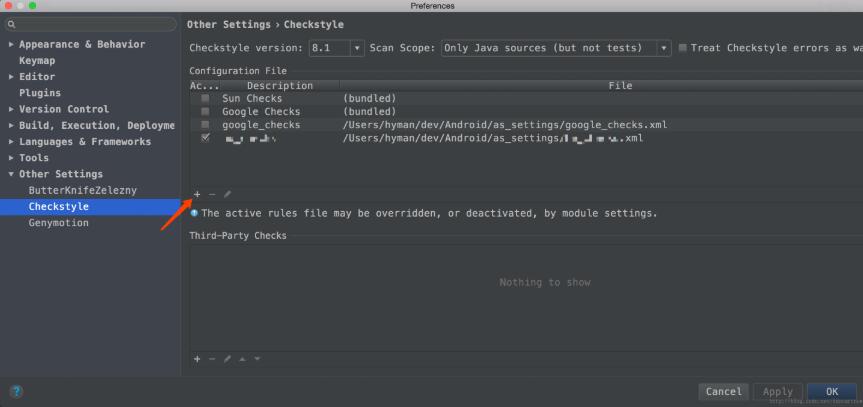This screenshot has width=863, height=407.
Task: Click the OK button
Action: [832, 391]
